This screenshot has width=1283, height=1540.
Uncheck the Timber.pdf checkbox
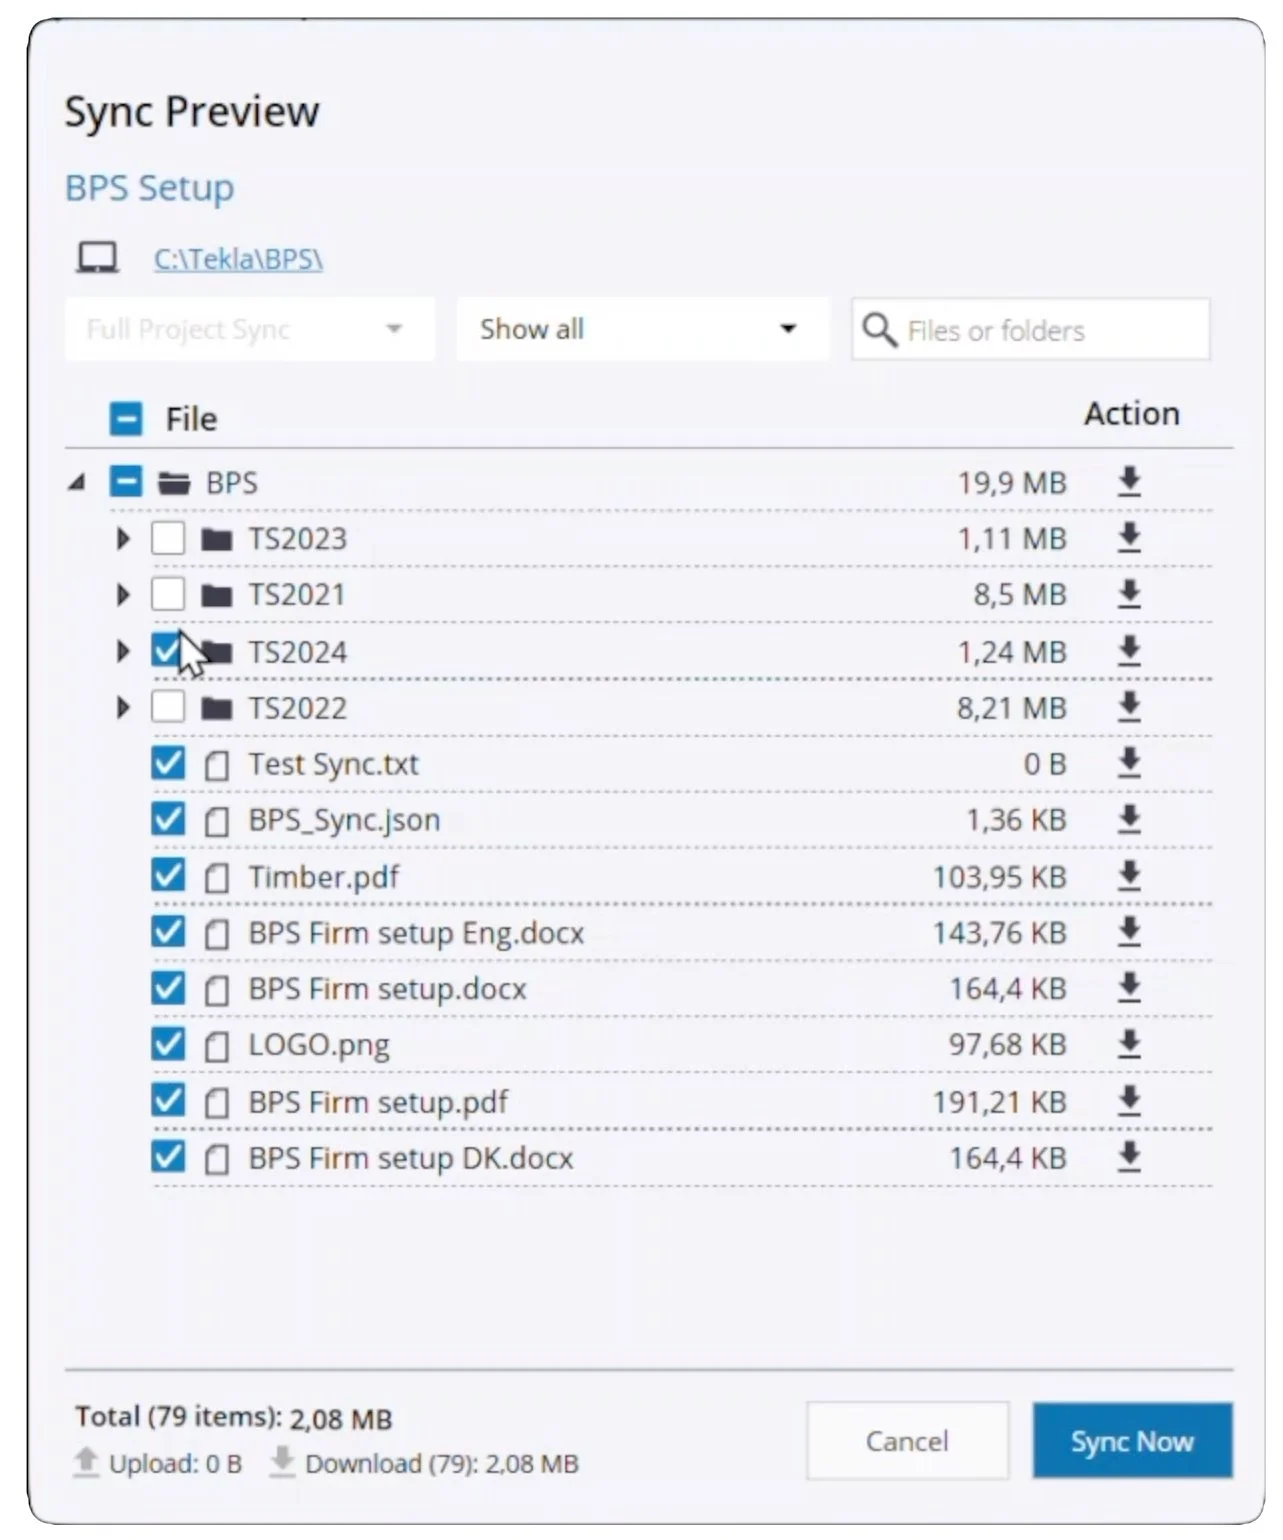click(x=168, y=876)
